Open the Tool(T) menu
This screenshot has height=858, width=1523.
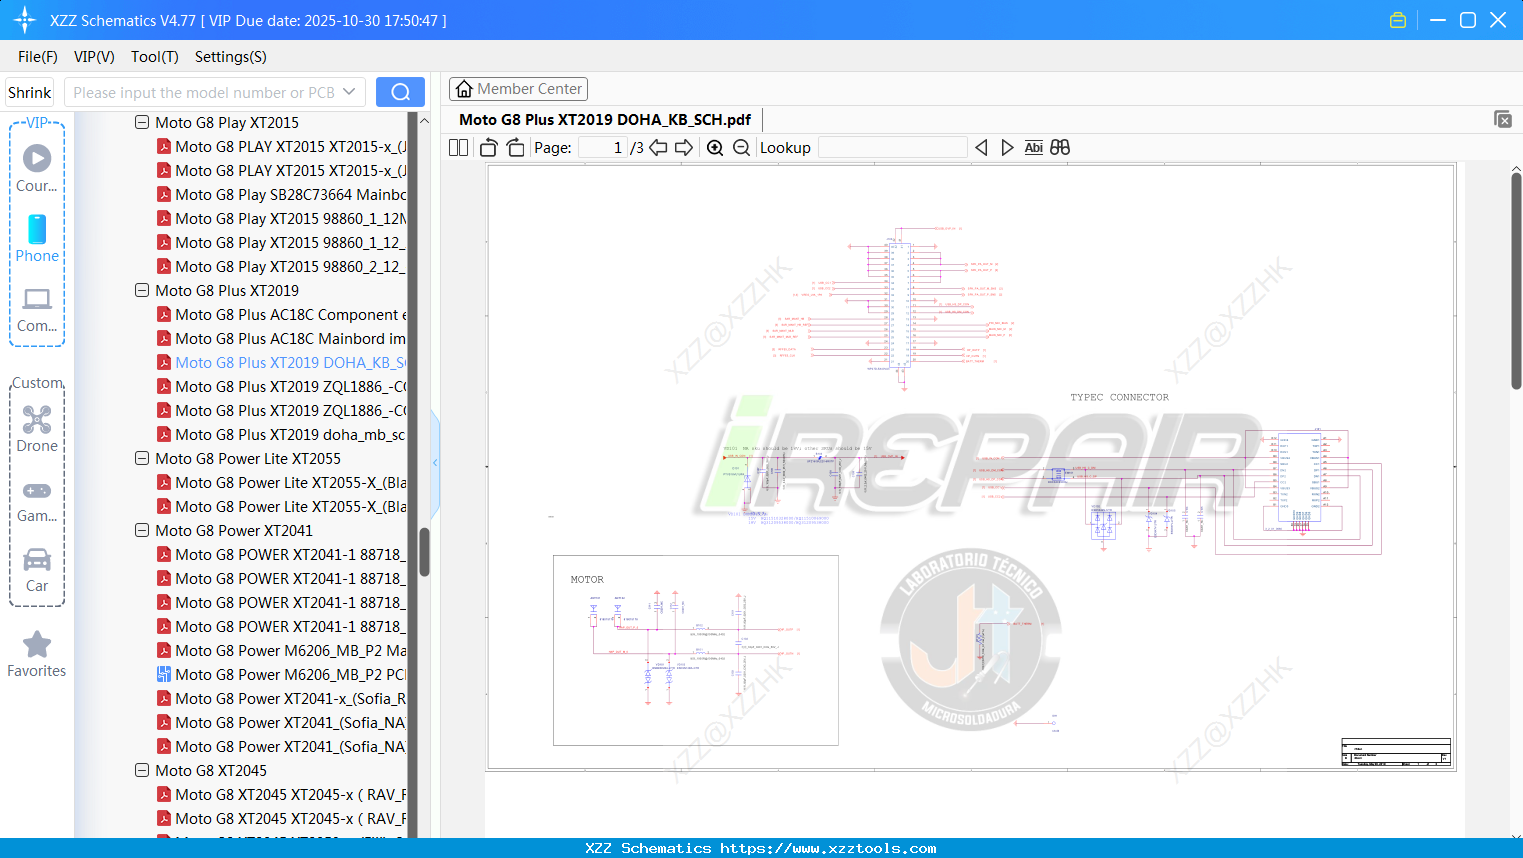(x=155, y=57)
